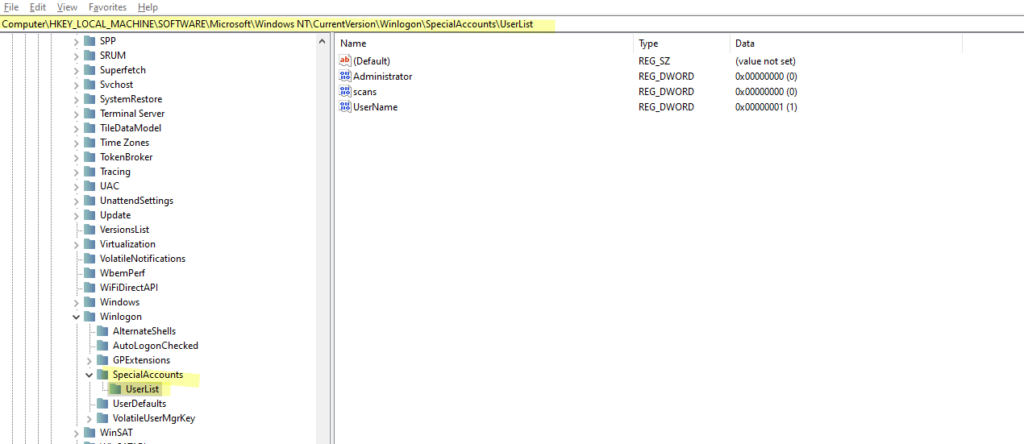Image resolution: width=1024 pixels, height=444 pixels.
Task: Select the scans value name
Action: 364,91
